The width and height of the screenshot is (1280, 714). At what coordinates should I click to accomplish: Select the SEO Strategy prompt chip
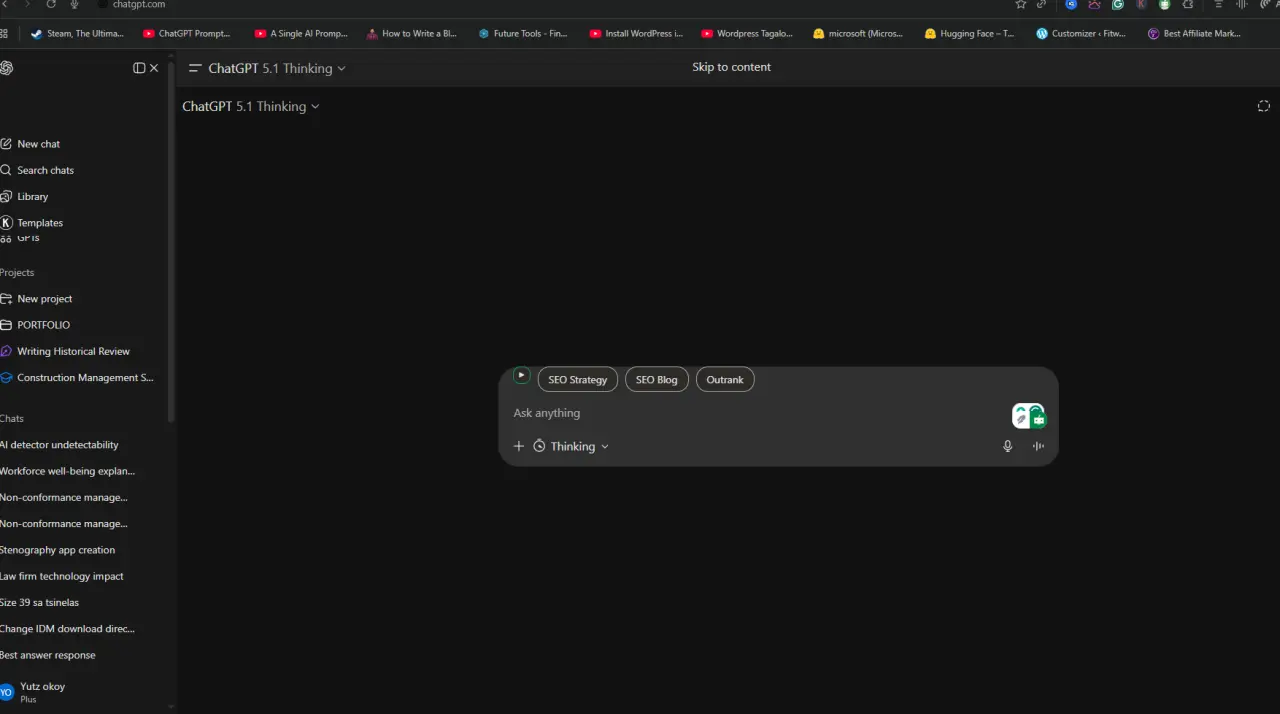point(577,380)
